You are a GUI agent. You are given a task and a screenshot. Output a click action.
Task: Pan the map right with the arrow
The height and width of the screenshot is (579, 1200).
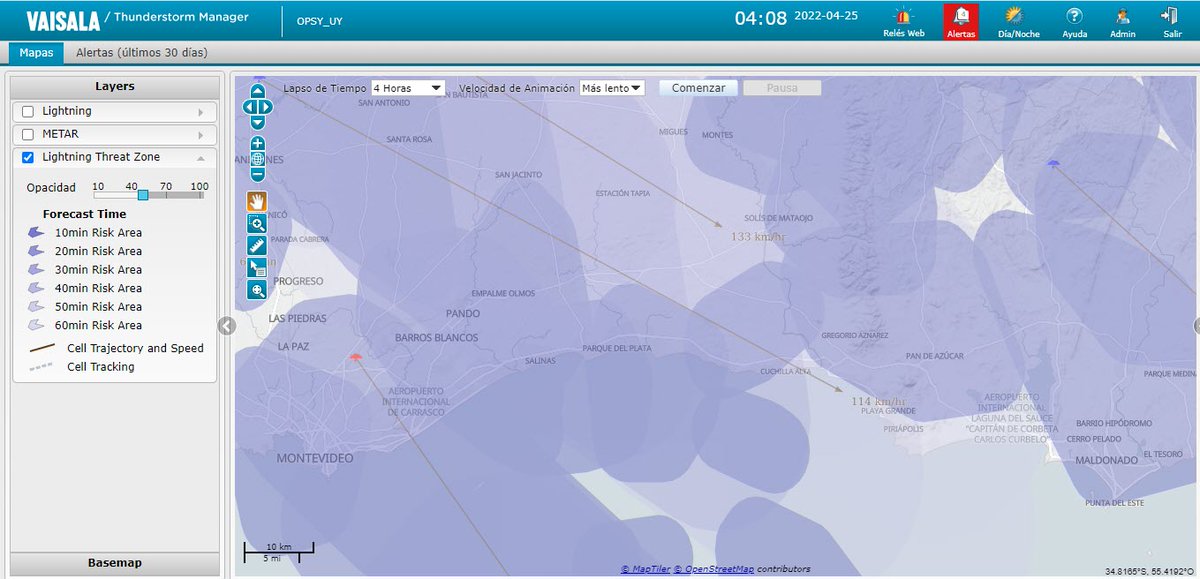click(266, 107)
